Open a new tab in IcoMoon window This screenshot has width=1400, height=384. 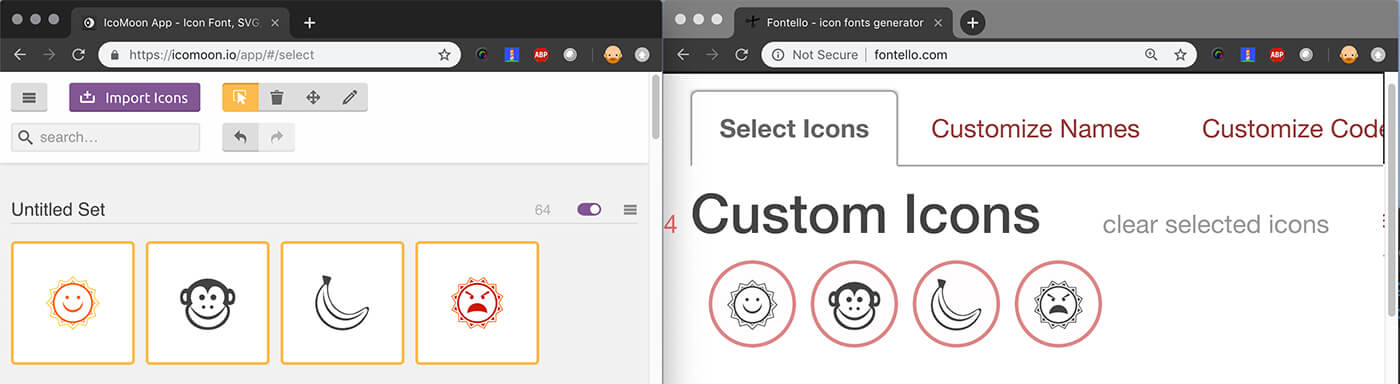310,22
